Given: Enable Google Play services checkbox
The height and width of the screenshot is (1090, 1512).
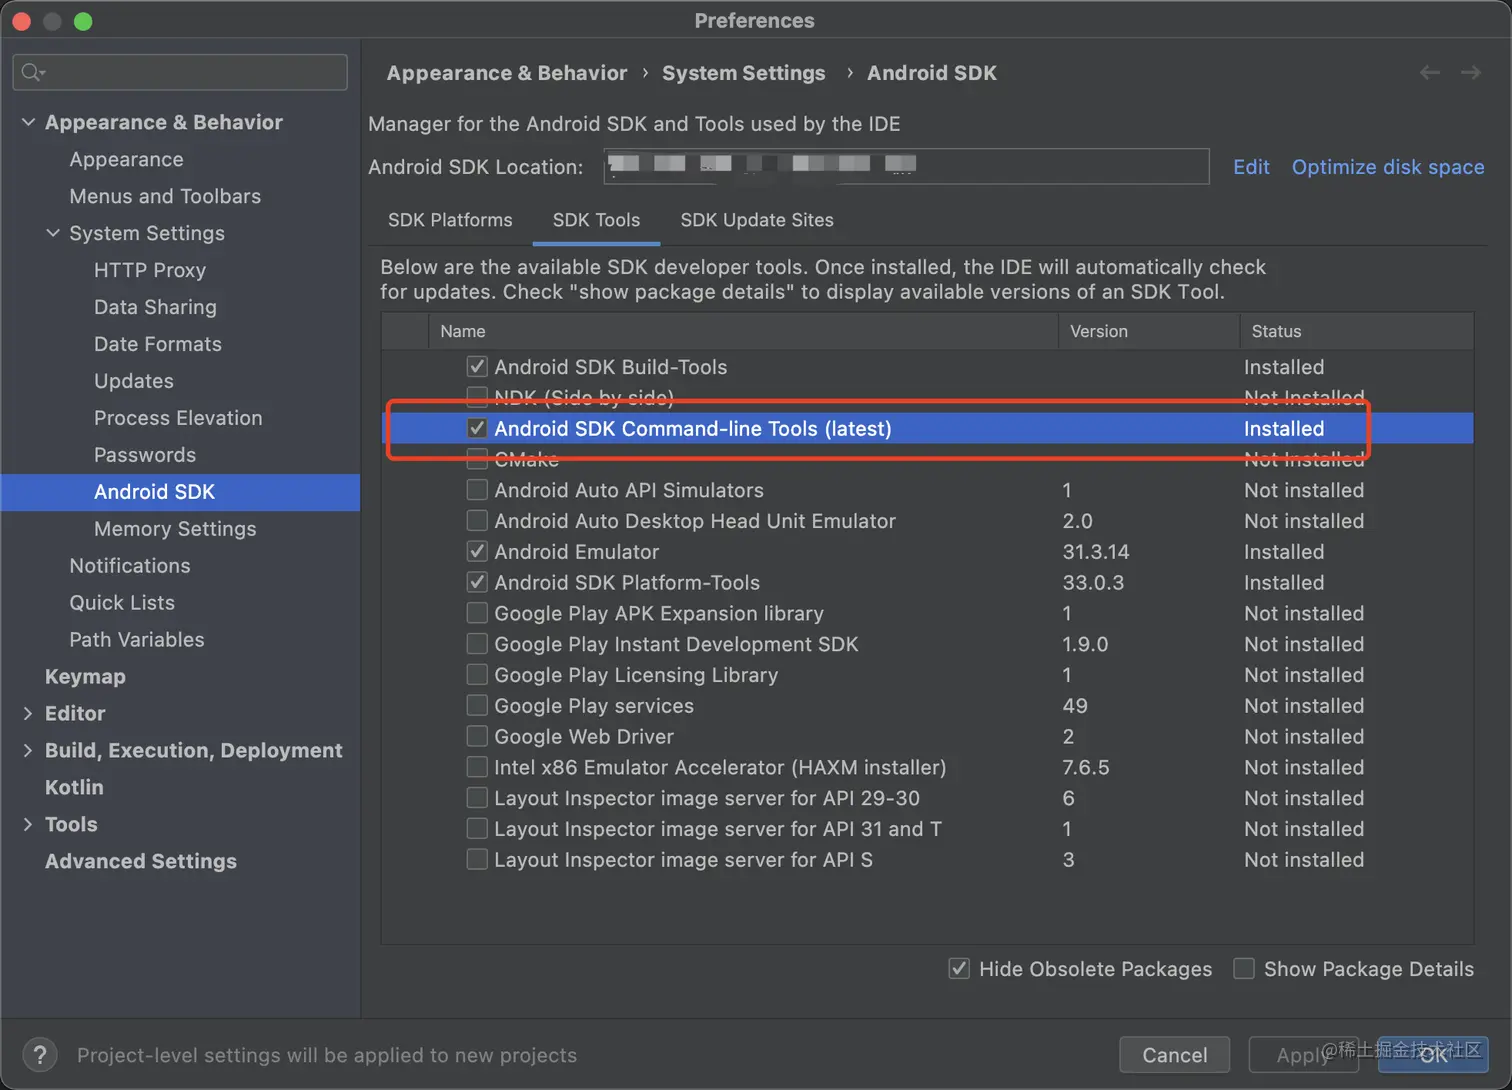Looking at the screenshot, I should click(477, 706).
